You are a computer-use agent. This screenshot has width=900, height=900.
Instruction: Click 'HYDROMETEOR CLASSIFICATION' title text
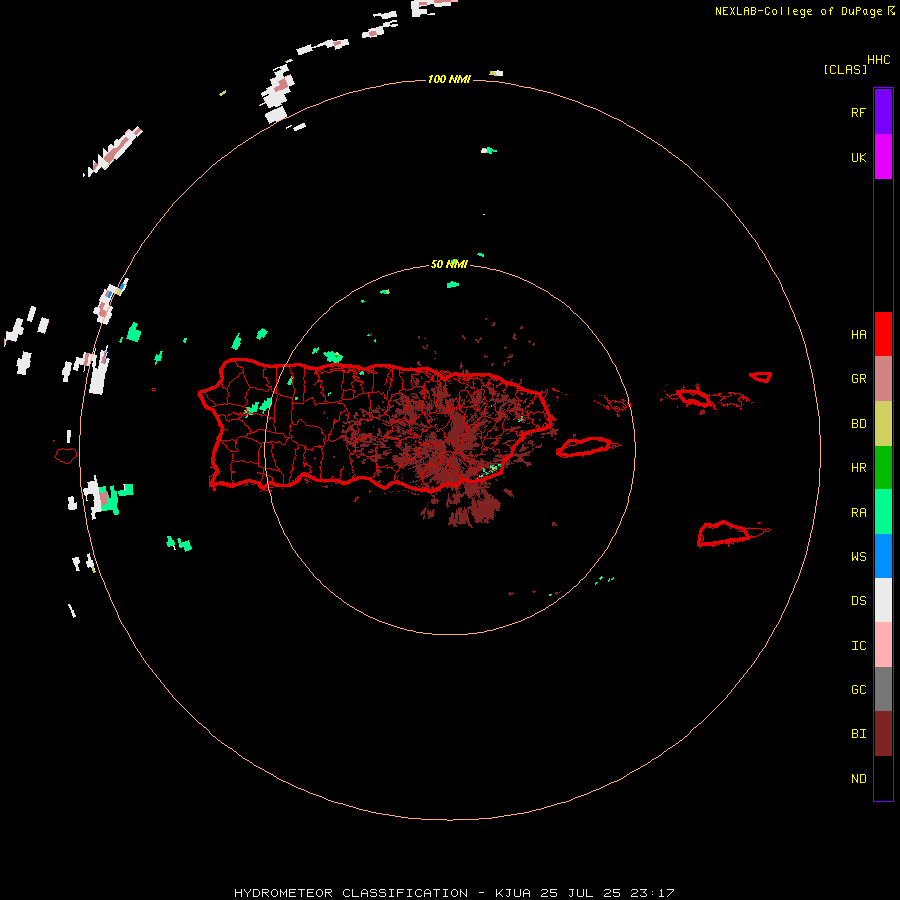(x=351, y=893)
